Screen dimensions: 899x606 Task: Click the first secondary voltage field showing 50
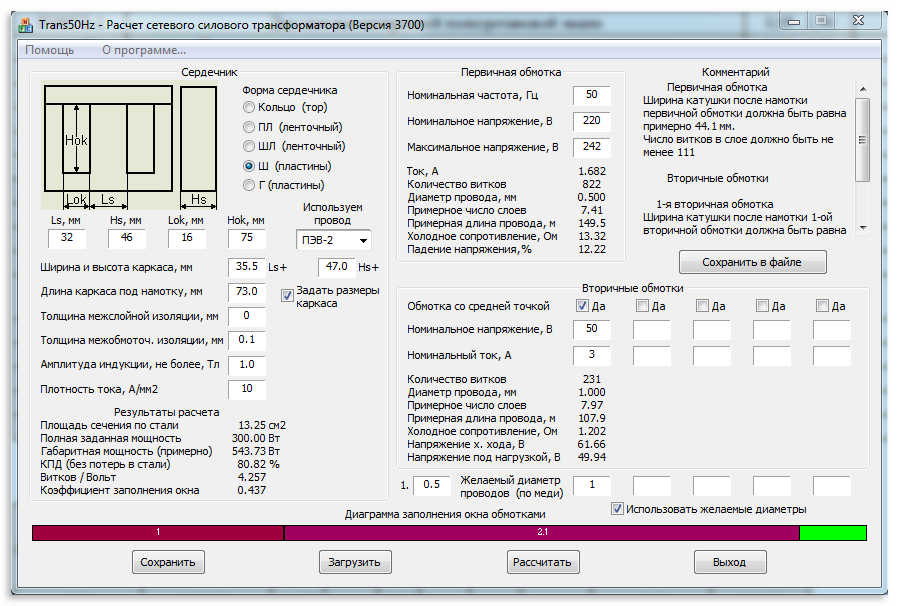coord(592,330)
